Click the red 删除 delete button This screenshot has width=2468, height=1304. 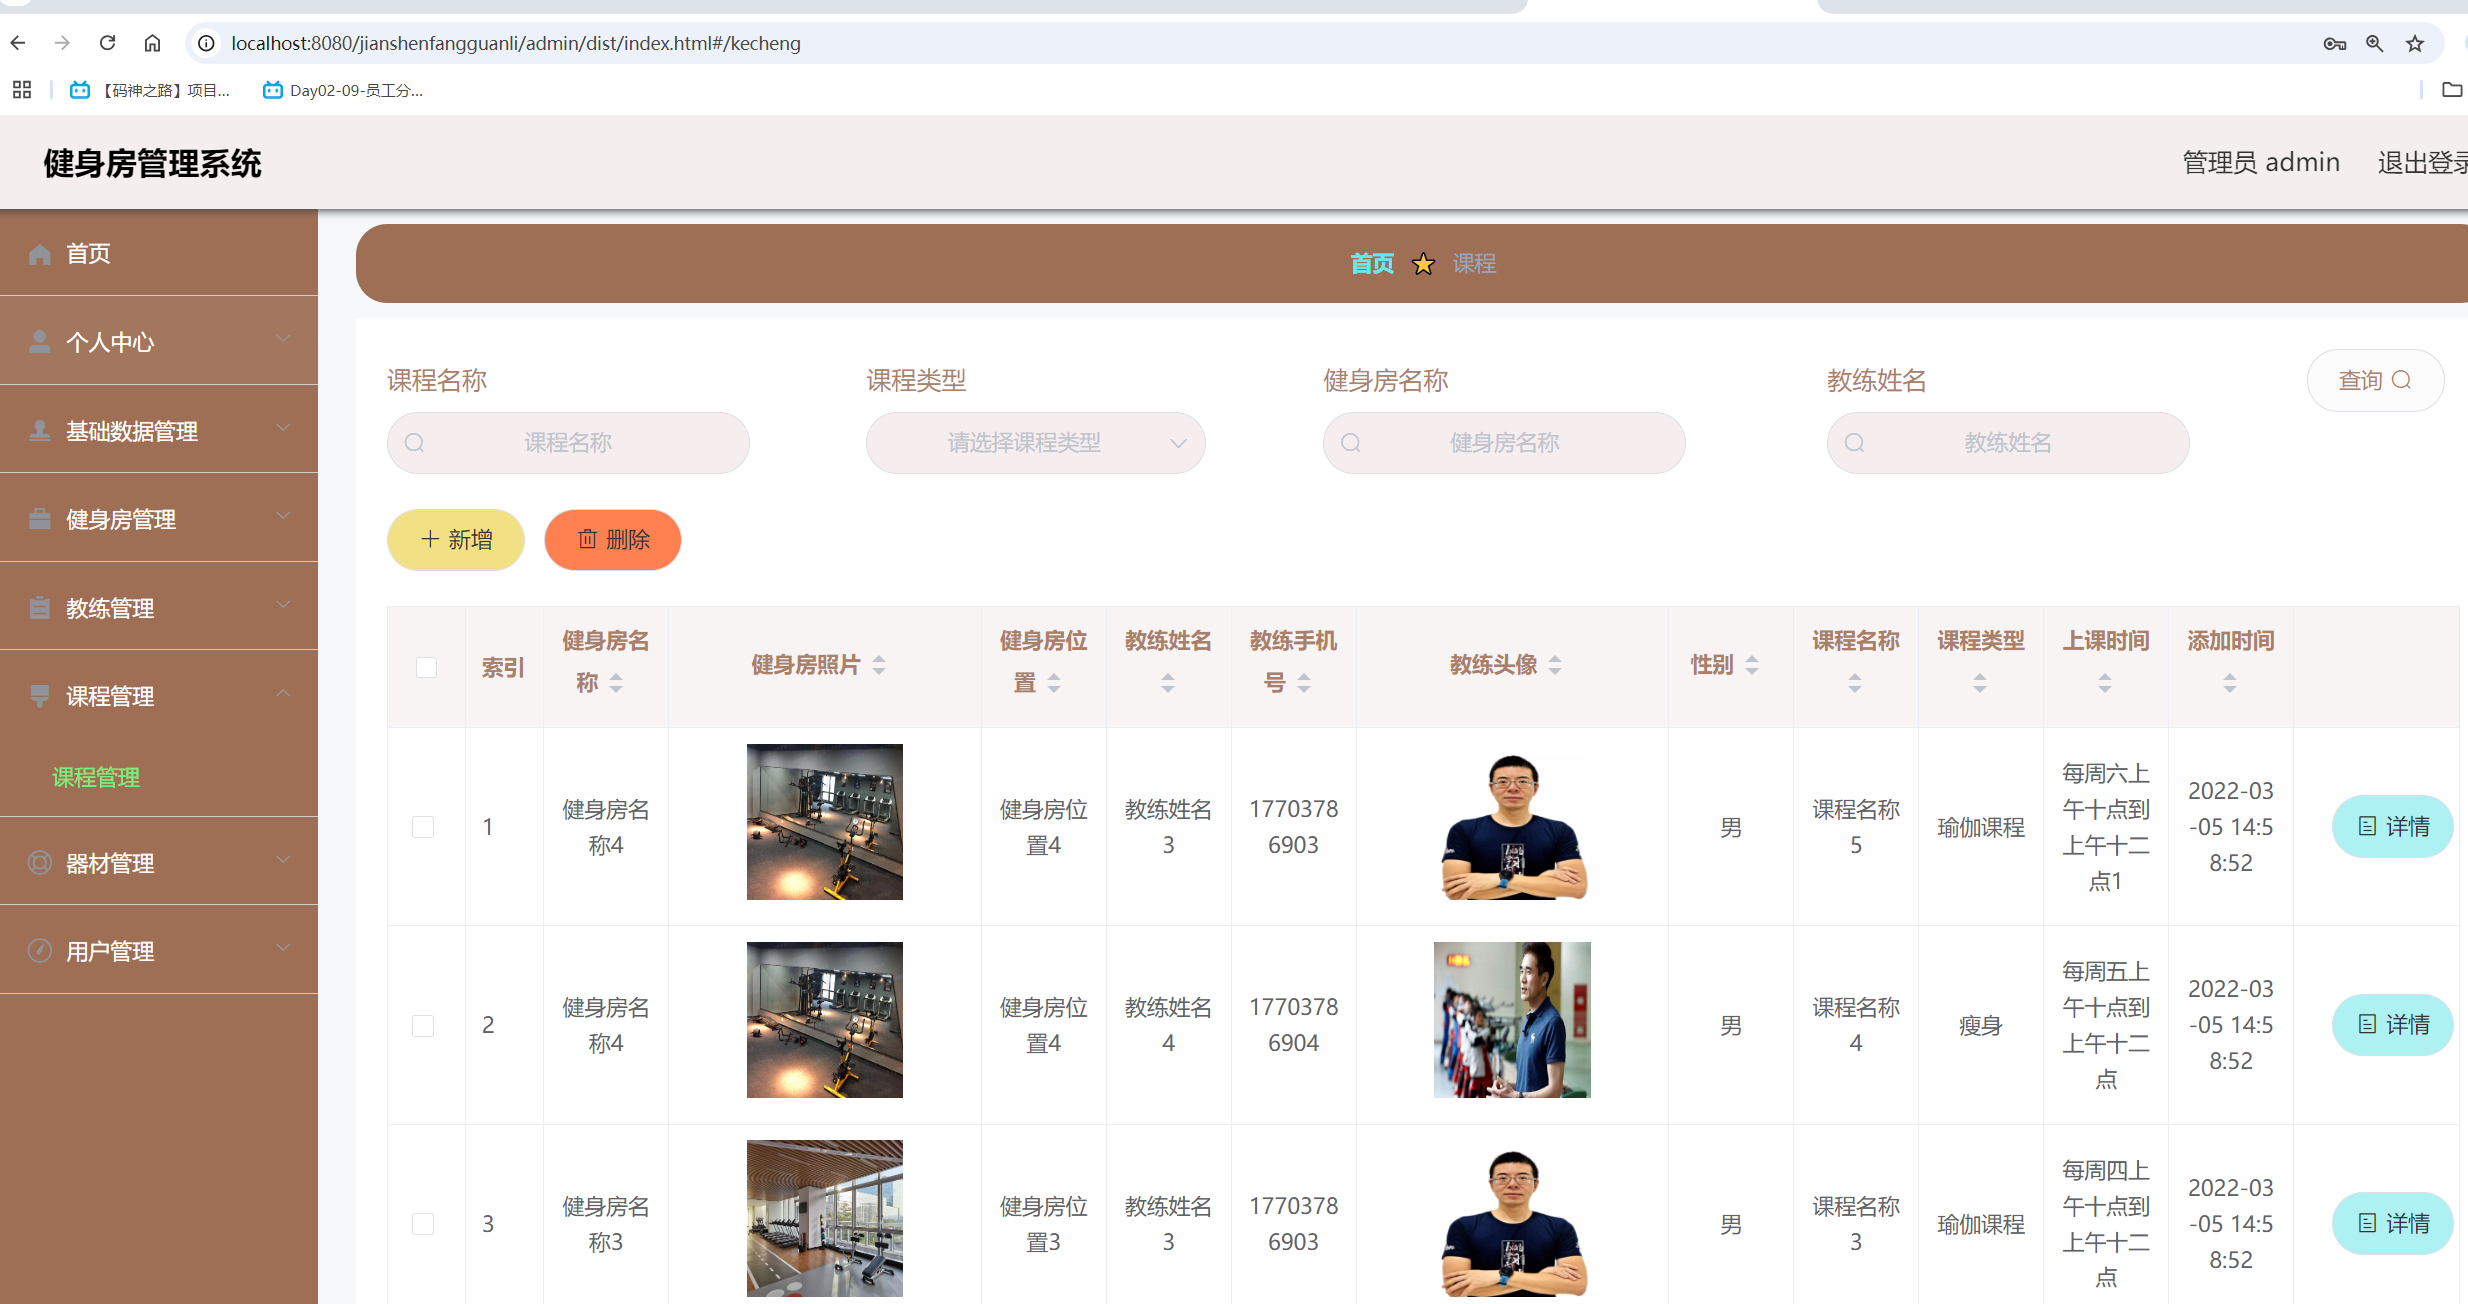[612, 539]
